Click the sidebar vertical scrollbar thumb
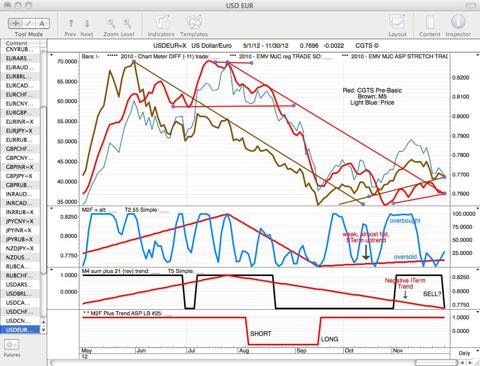Image resolution: width=480 pixels, height=366 pixels. 43,190
